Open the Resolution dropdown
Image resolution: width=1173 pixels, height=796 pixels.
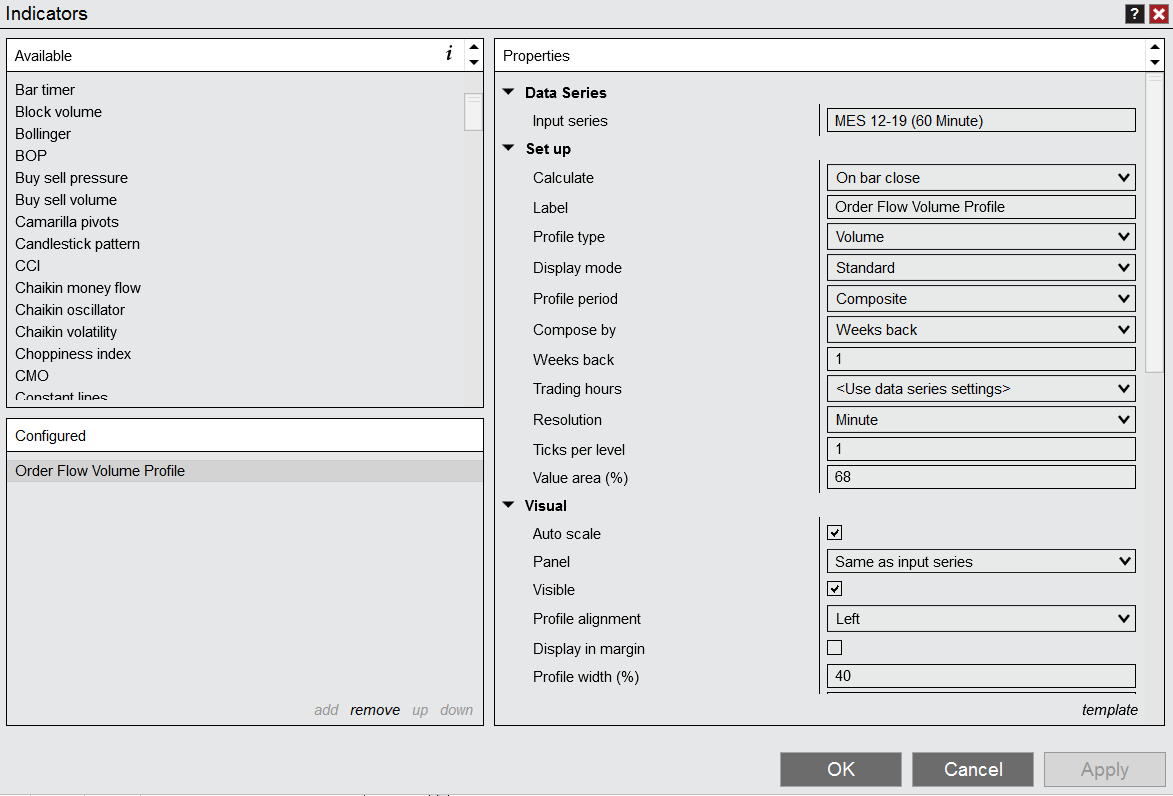(x=981, y=420)
